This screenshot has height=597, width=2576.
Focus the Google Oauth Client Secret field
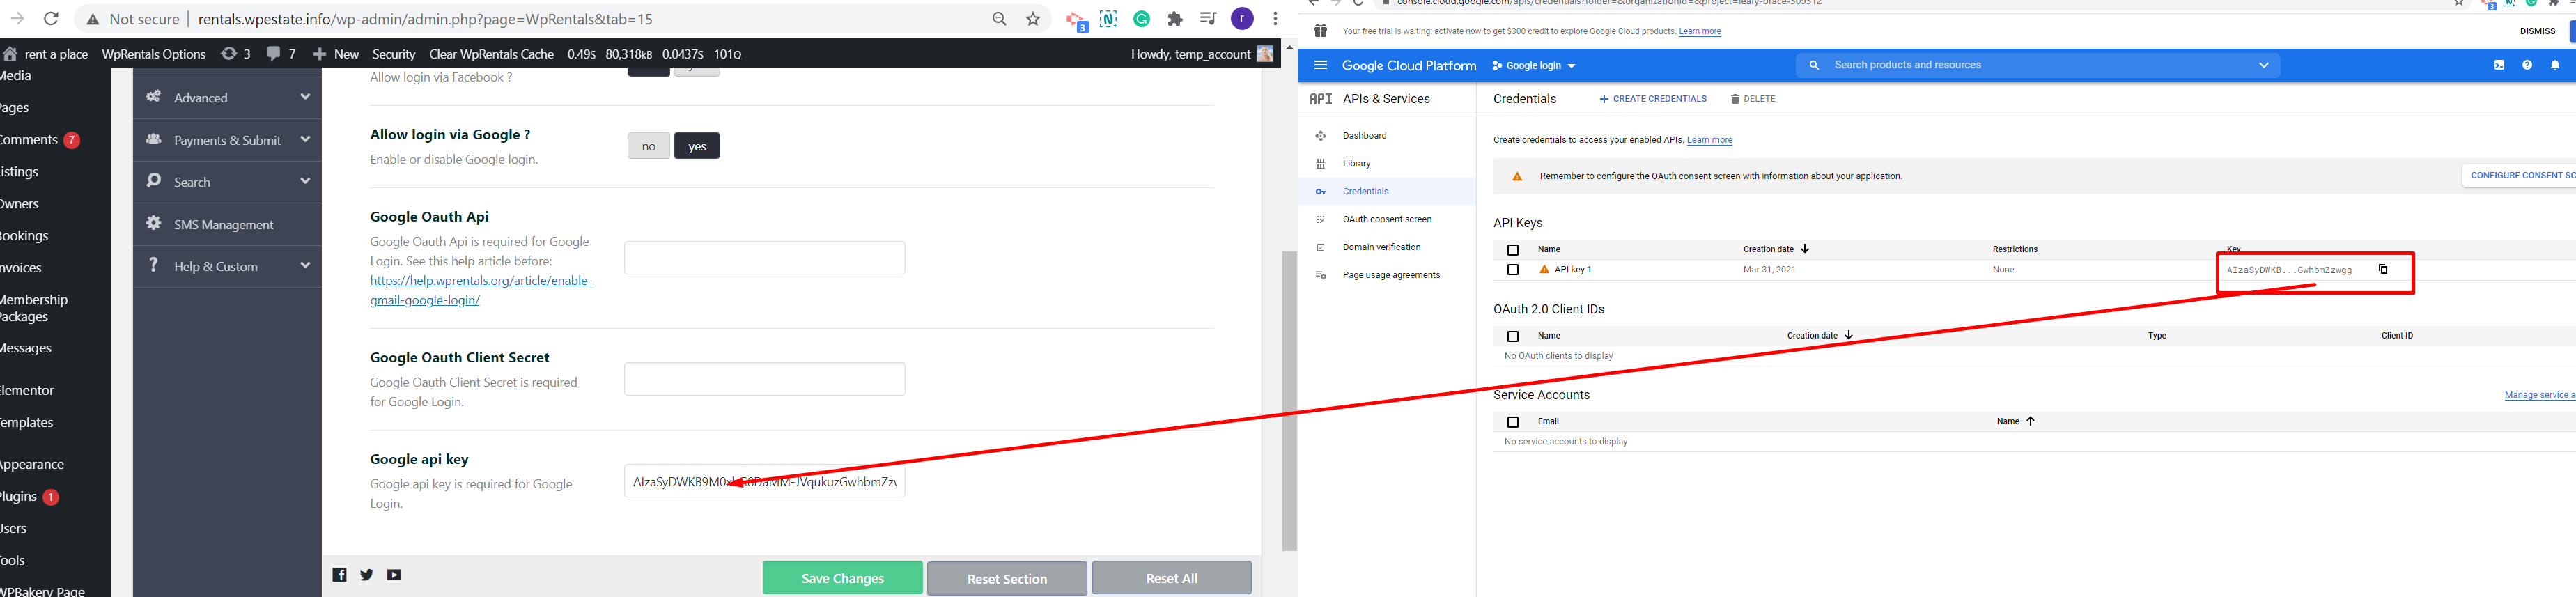(x=765, y=379)
